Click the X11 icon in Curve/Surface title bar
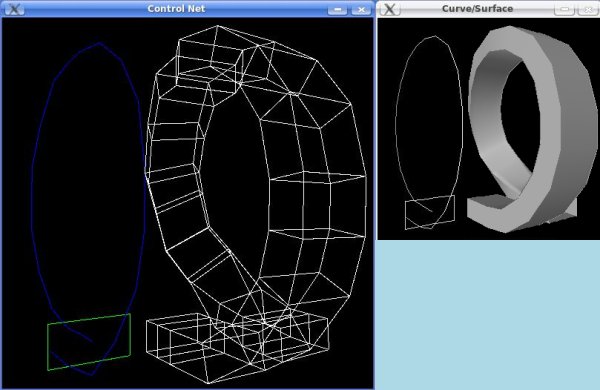This screenshot has height=390, width=600. [389, 9]
